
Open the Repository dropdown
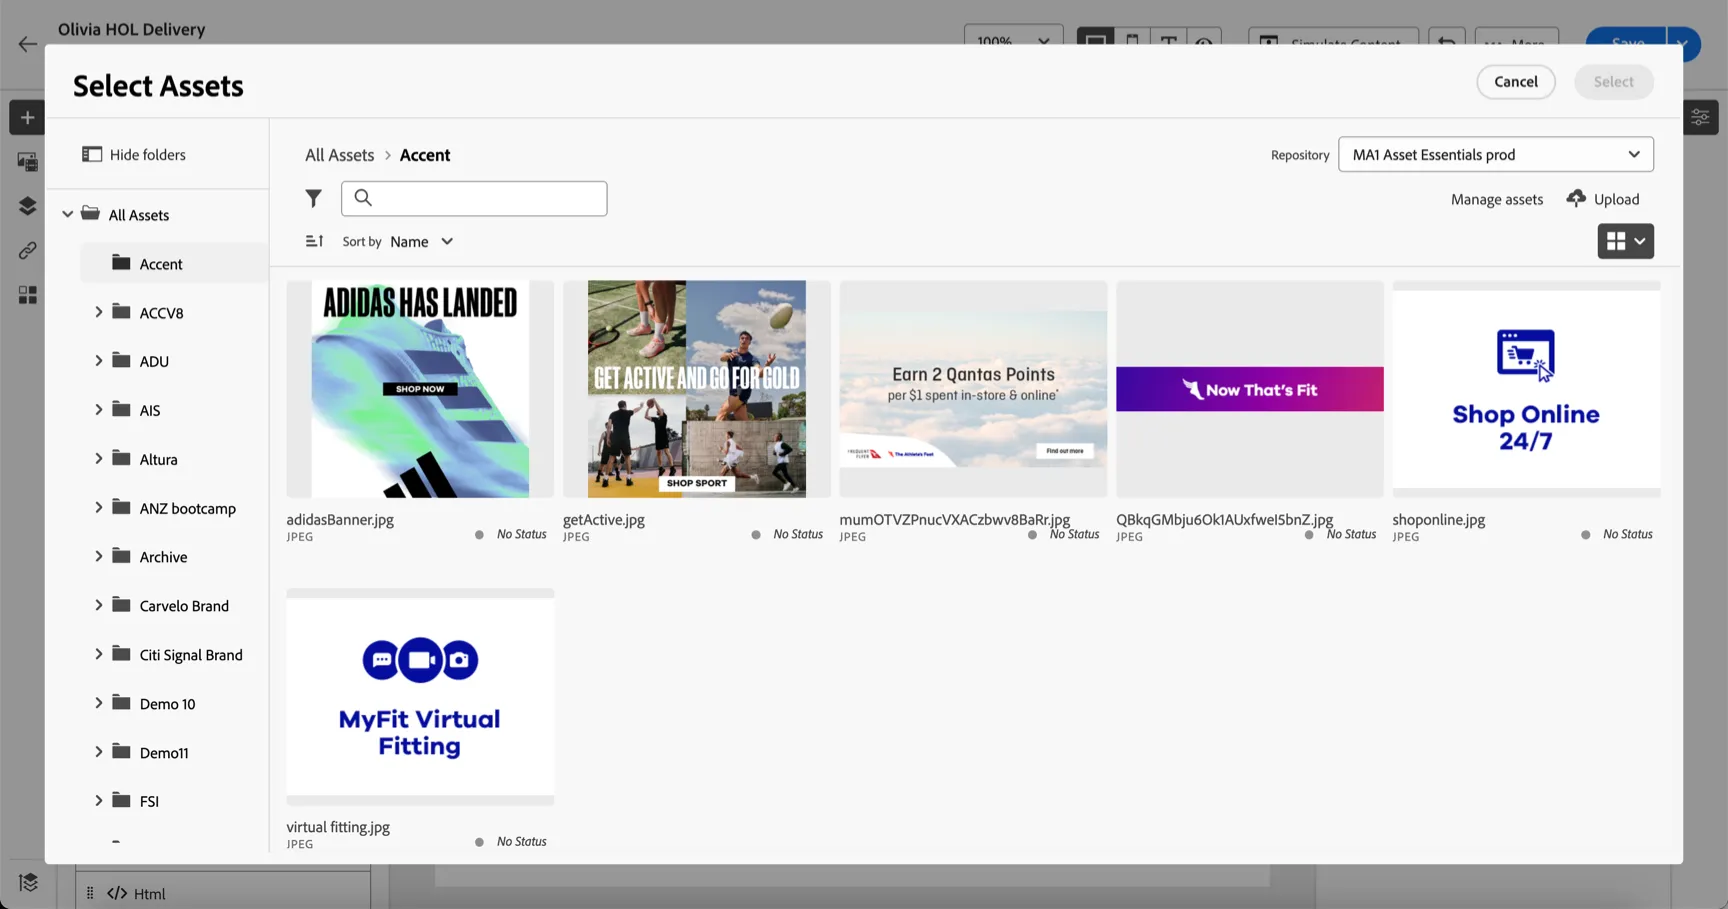(1495, 154)
